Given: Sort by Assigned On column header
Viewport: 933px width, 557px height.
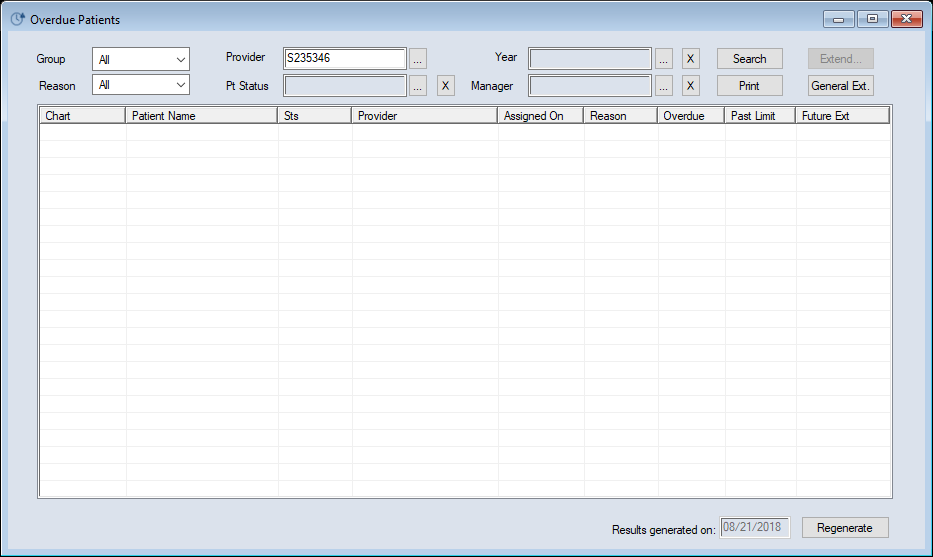Looking at the screenshot, I should point(540,116).
